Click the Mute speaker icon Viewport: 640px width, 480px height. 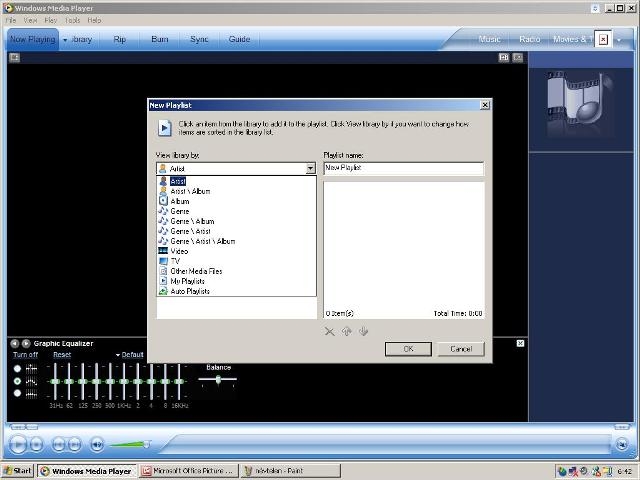coord(97,444)
